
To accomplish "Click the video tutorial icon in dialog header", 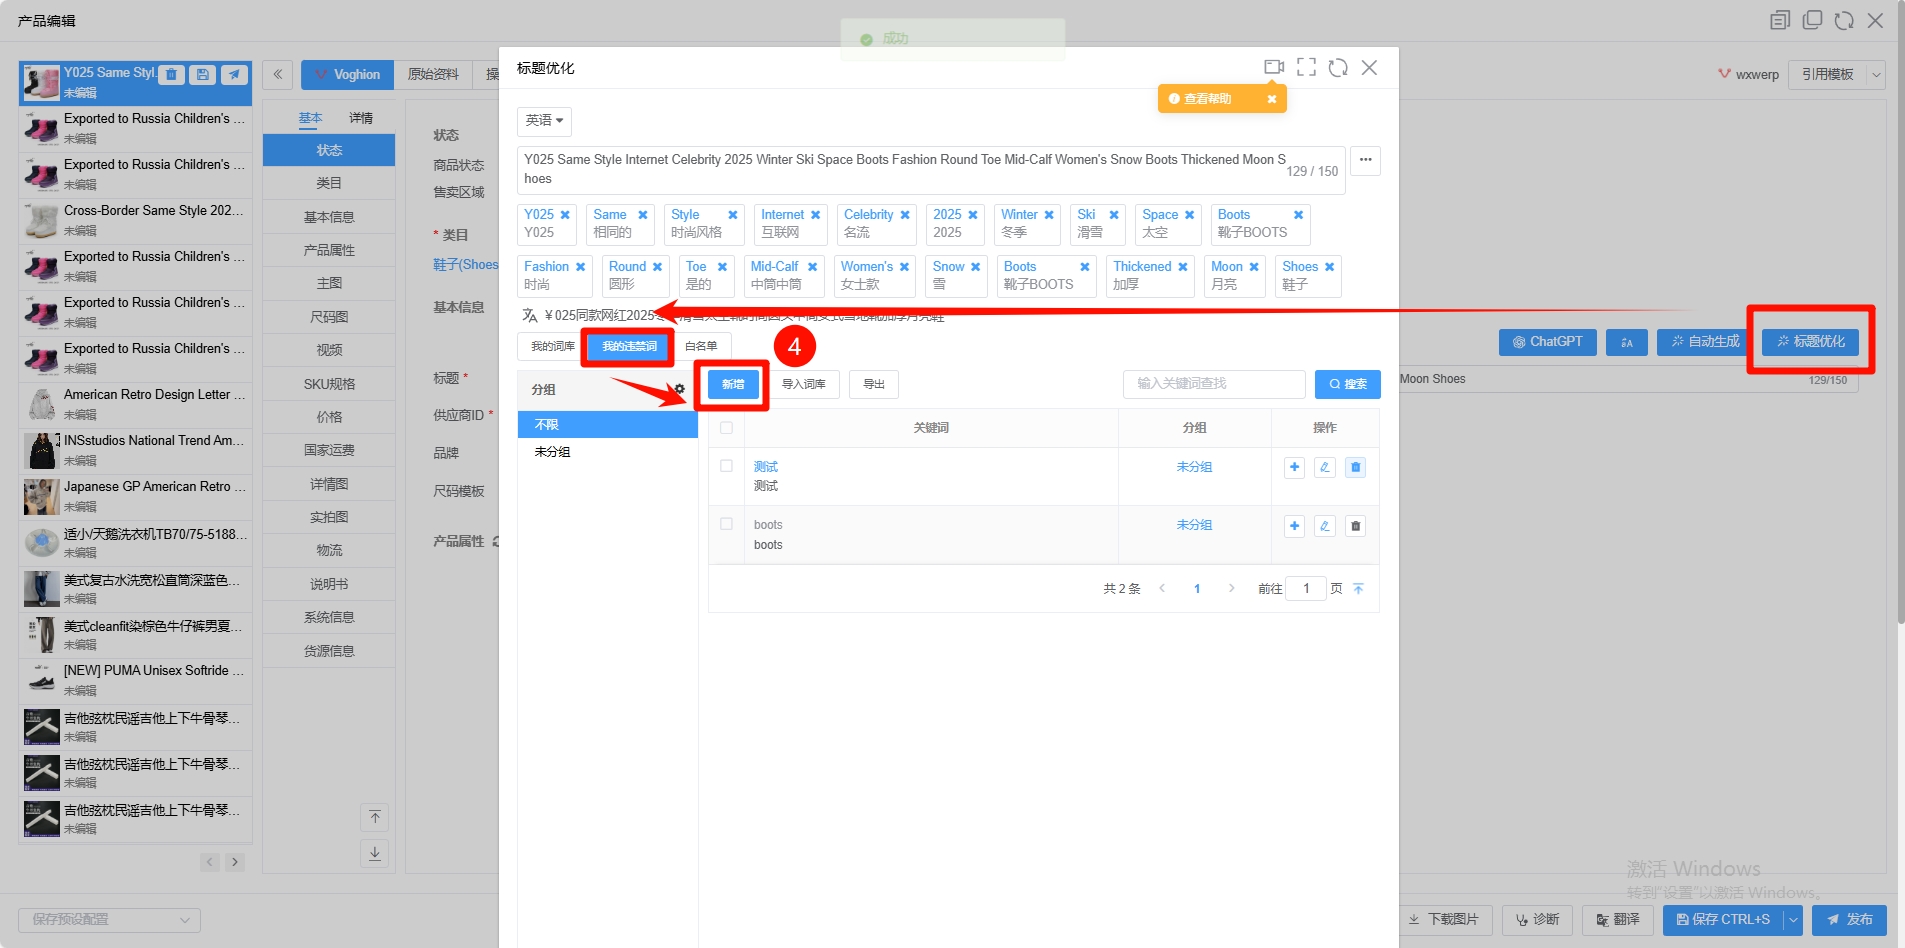I will [1273, 67].
